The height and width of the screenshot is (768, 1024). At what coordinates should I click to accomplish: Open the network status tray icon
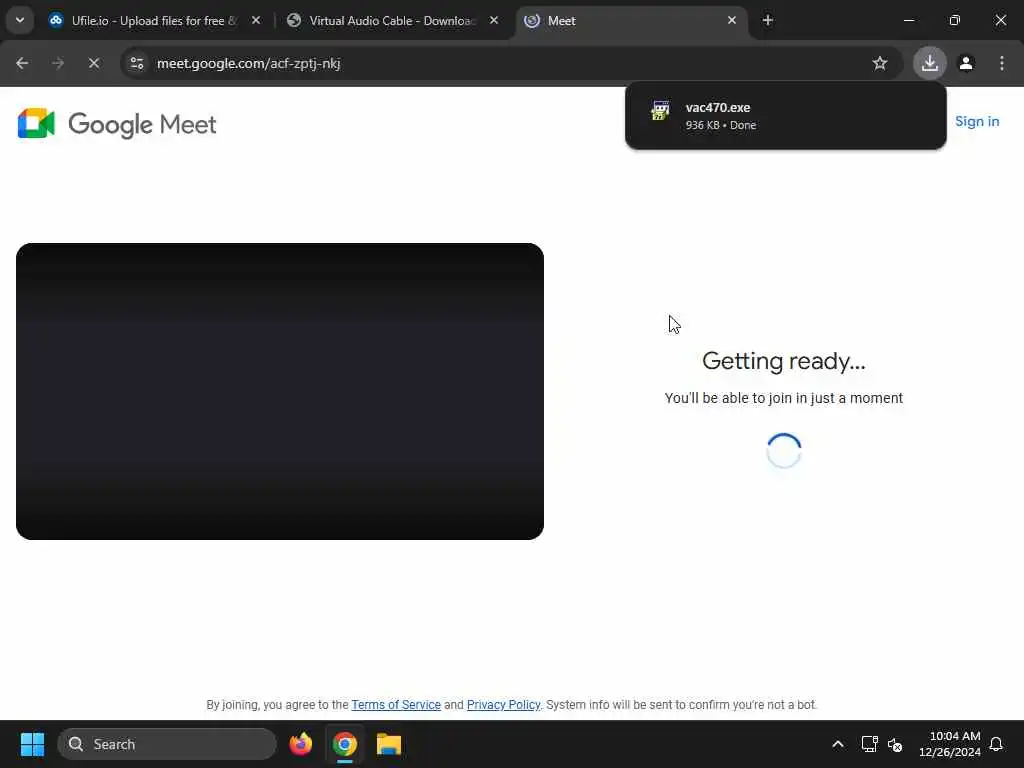869,744
